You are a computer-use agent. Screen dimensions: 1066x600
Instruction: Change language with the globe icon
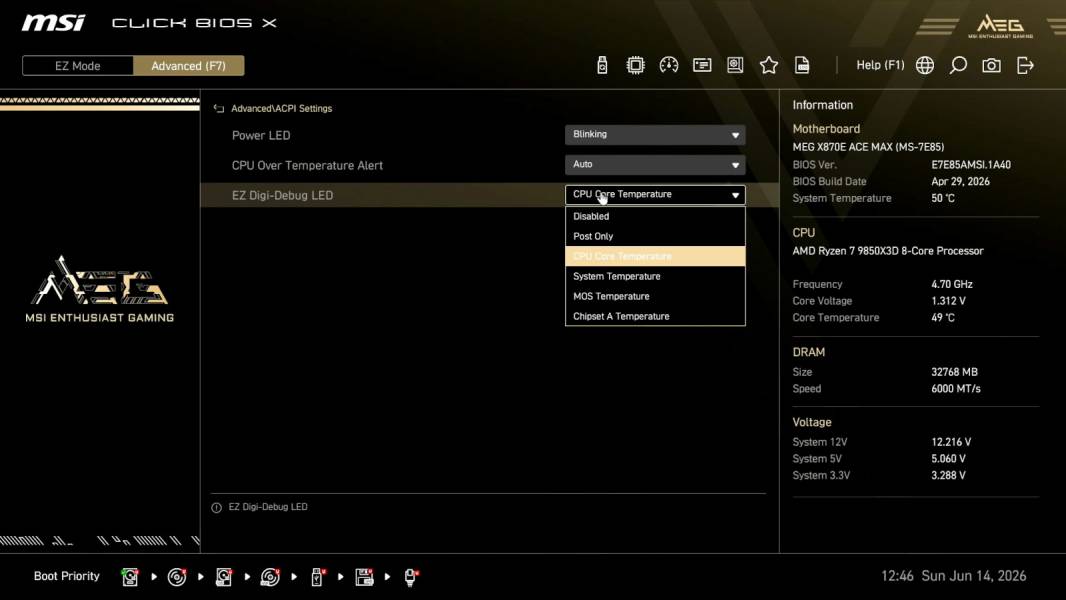(925, 65)
